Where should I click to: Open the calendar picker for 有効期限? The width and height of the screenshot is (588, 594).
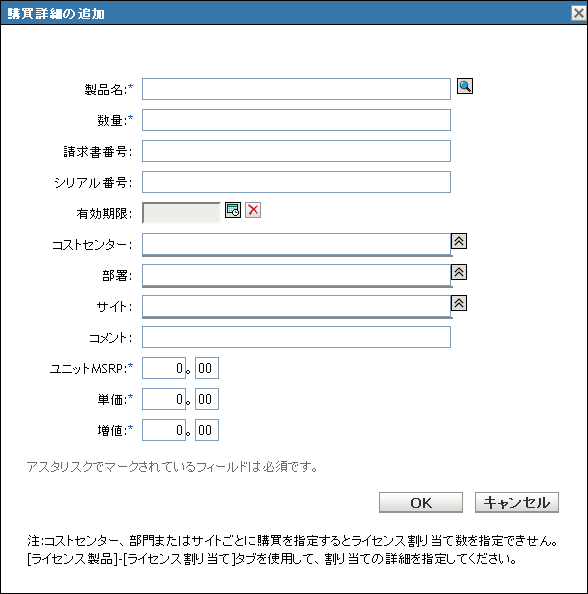(x=233, y=210)
